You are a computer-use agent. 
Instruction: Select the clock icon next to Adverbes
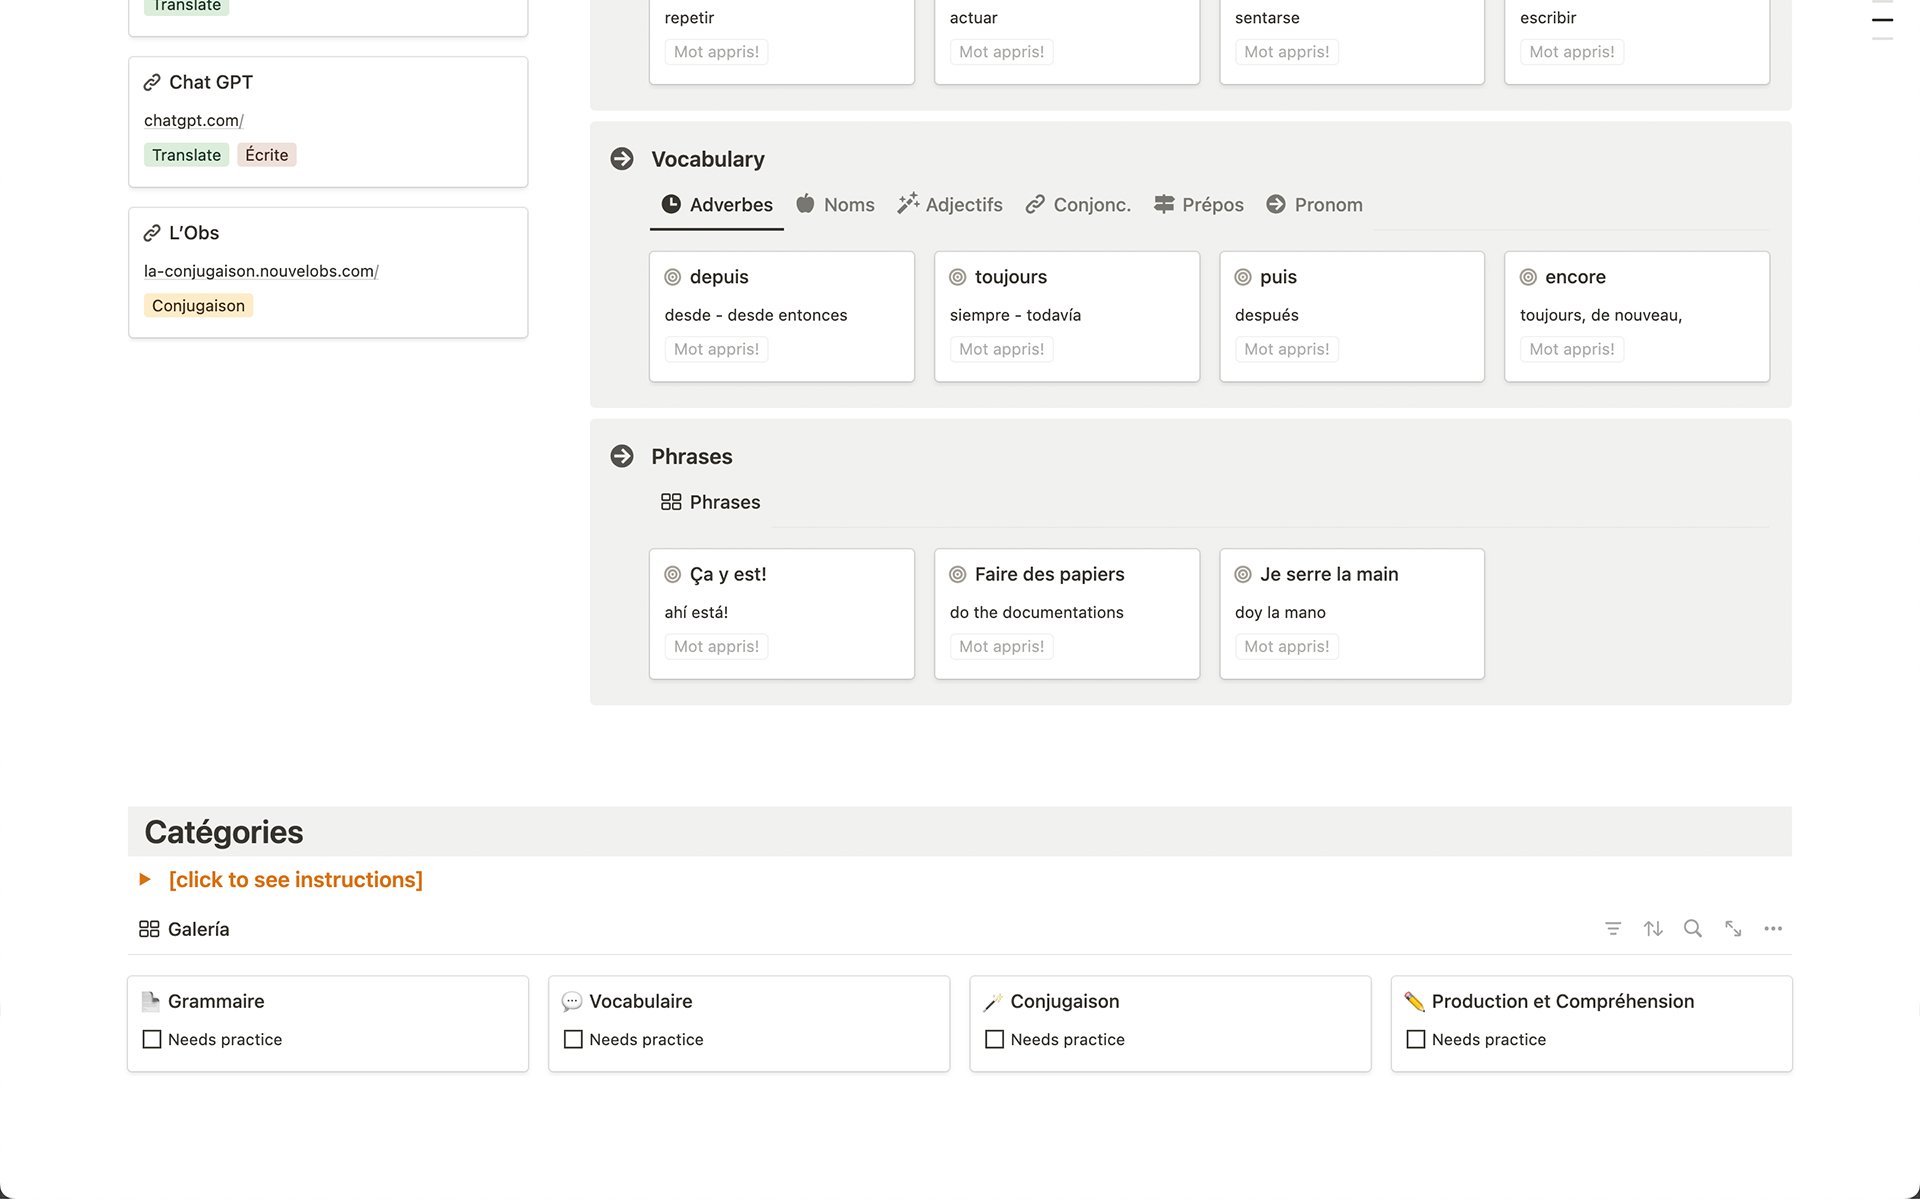tap(670, 204)
